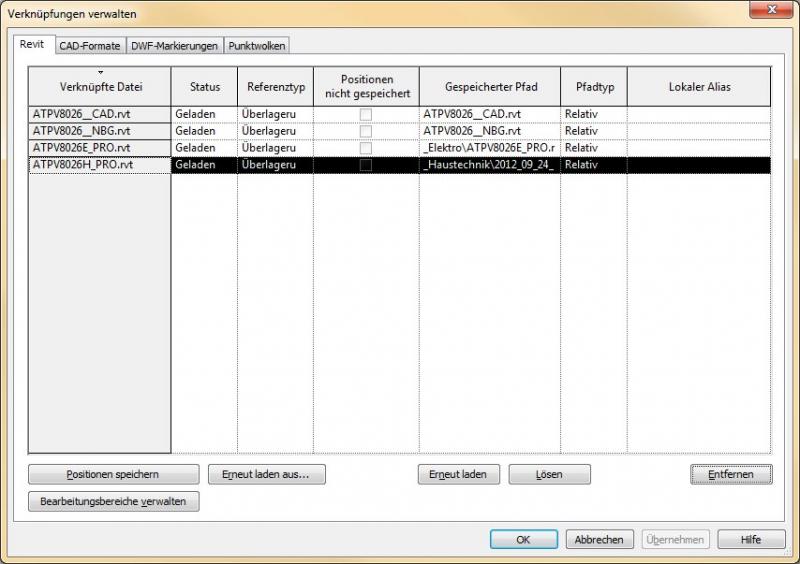Viewport: 800px width, 564px height.
Task: Open Pfadtyp dropdown for ATPV8026__NBG.rvt row
Action: click(593, 131)
